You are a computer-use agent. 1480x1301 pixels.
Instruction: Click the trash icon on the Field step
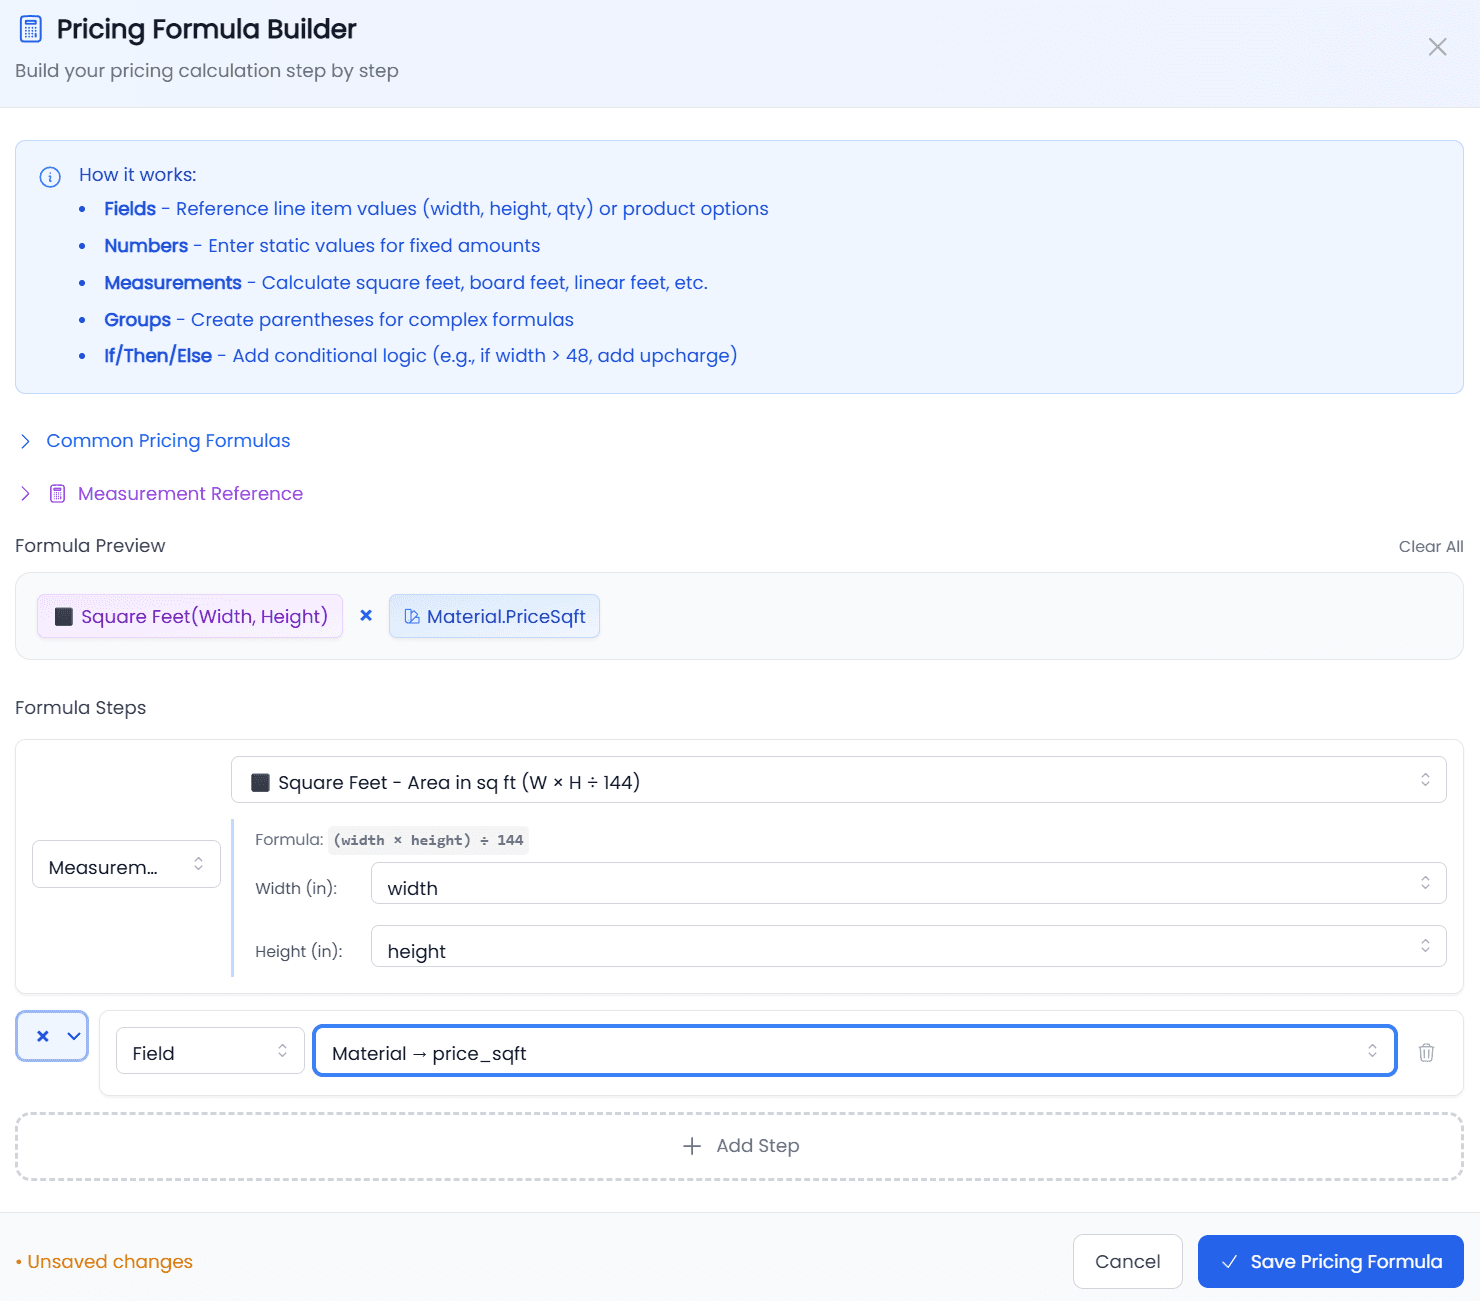(1426, 1052)
